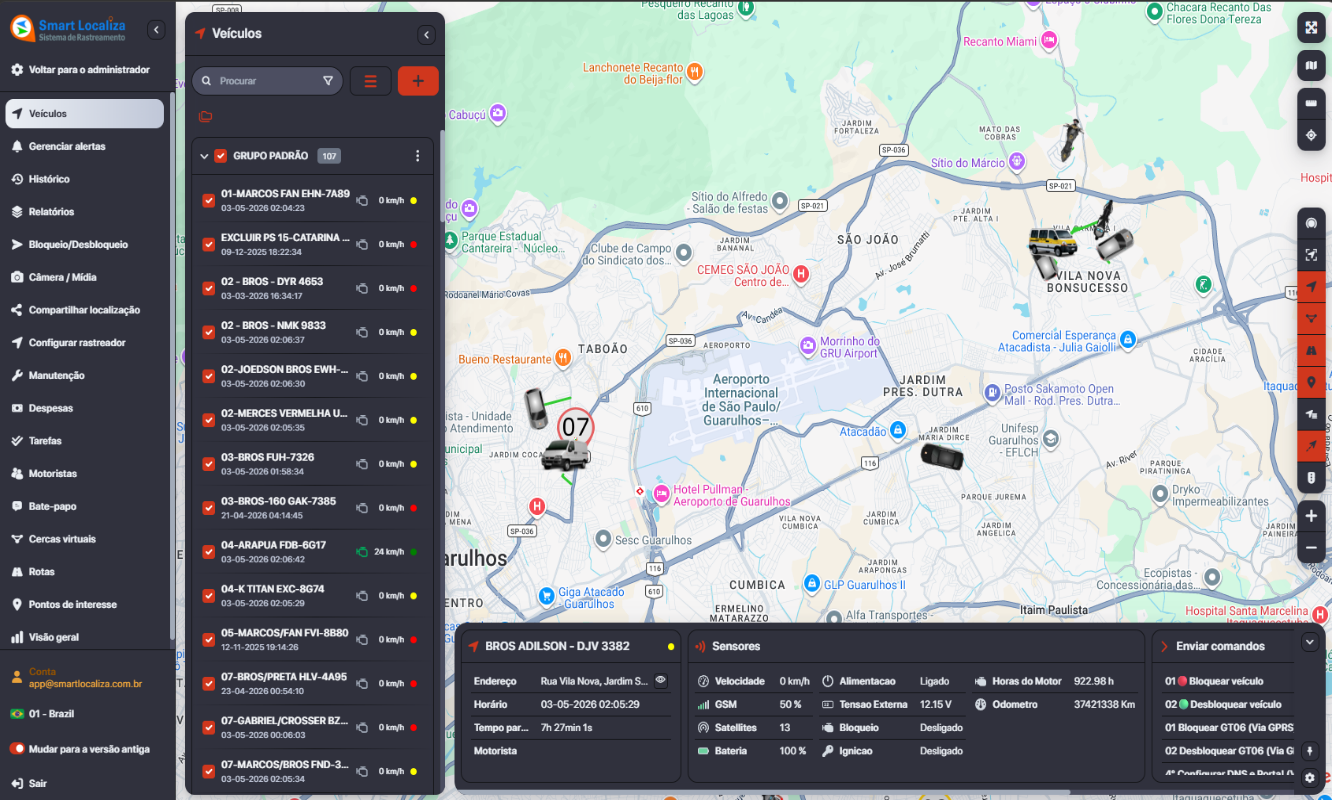The width and height of the screenshot is (1332, 800).
Task: Click account app@smartlocaliza.com.br
Action: point(85,684)
